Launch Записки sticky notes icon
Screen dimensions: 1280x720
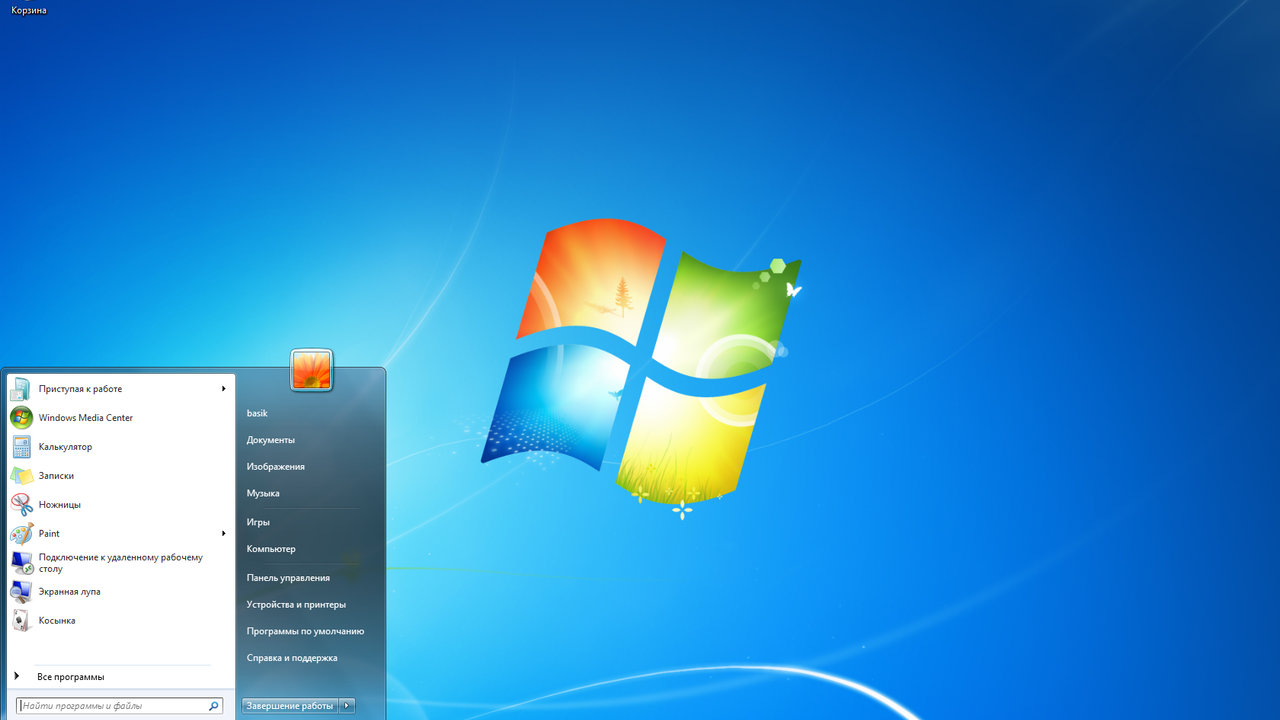point(21,476)
